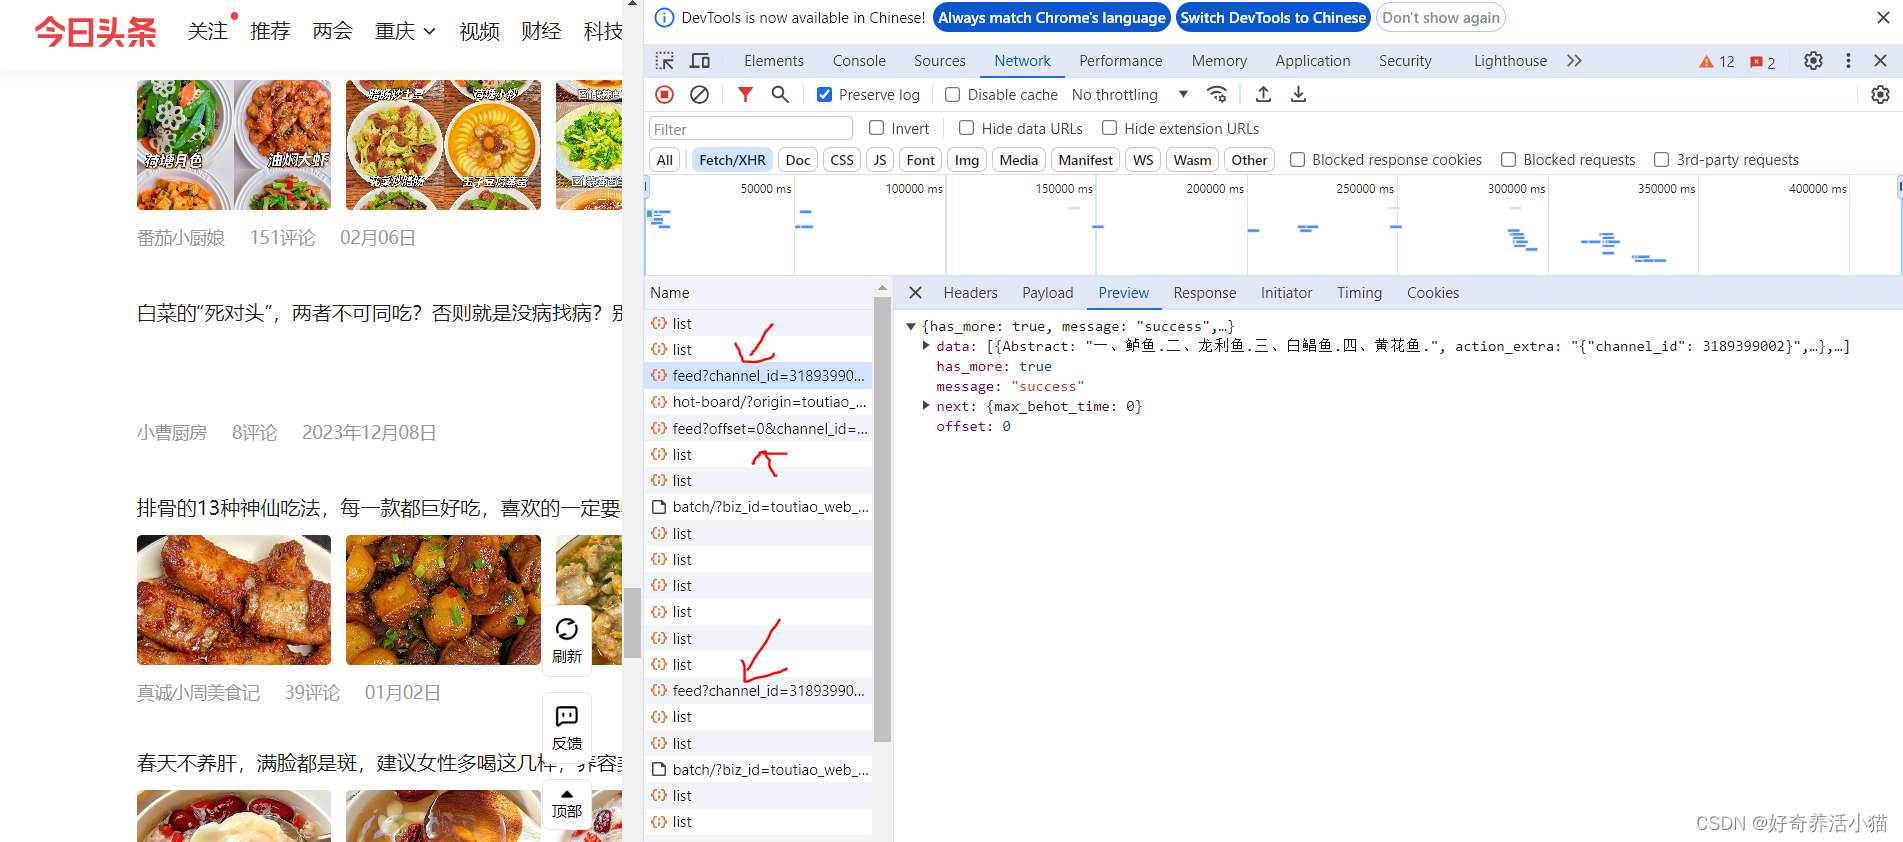Enable Hide data URLs checkbox
The height and width of the screenshot is (842, 1903).
967,128
